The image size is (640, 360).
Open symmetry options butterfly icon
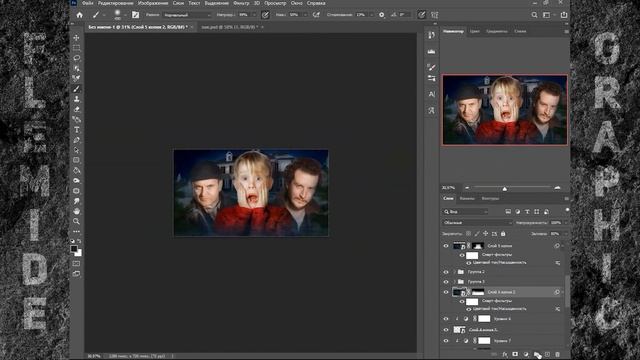coord(434,15)
